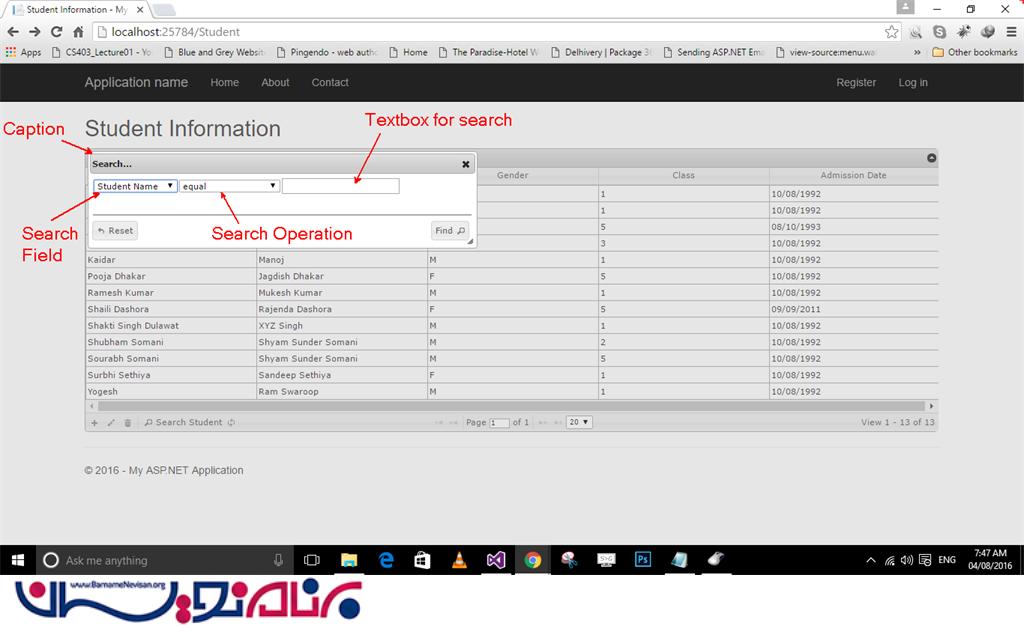Click the Reset button in the search dialog
Screen dimensions: 1024x625
pyautogui.click(x=115, y=230)
